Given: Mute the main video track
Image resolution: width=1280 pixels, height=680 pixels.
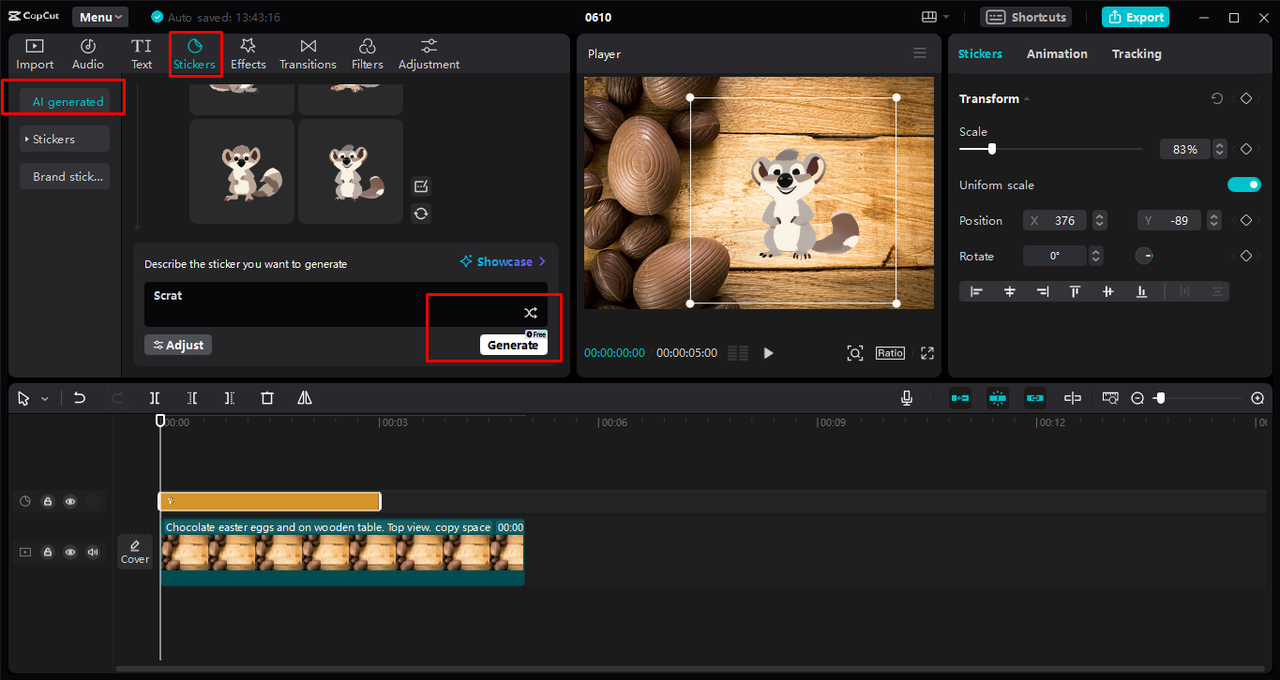Looking at the screenshot, I should (93, 552).
